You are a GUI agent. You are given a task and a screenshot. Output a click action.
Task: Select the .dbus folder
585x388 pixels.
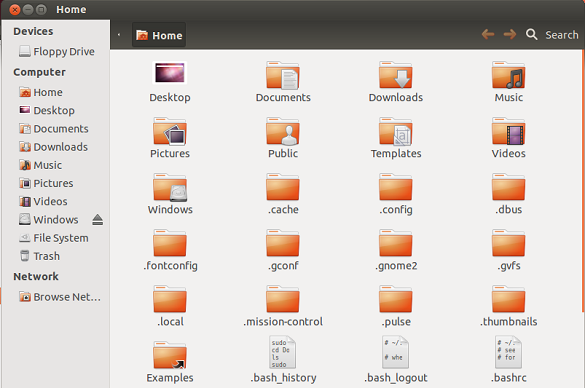click(509, 187)
